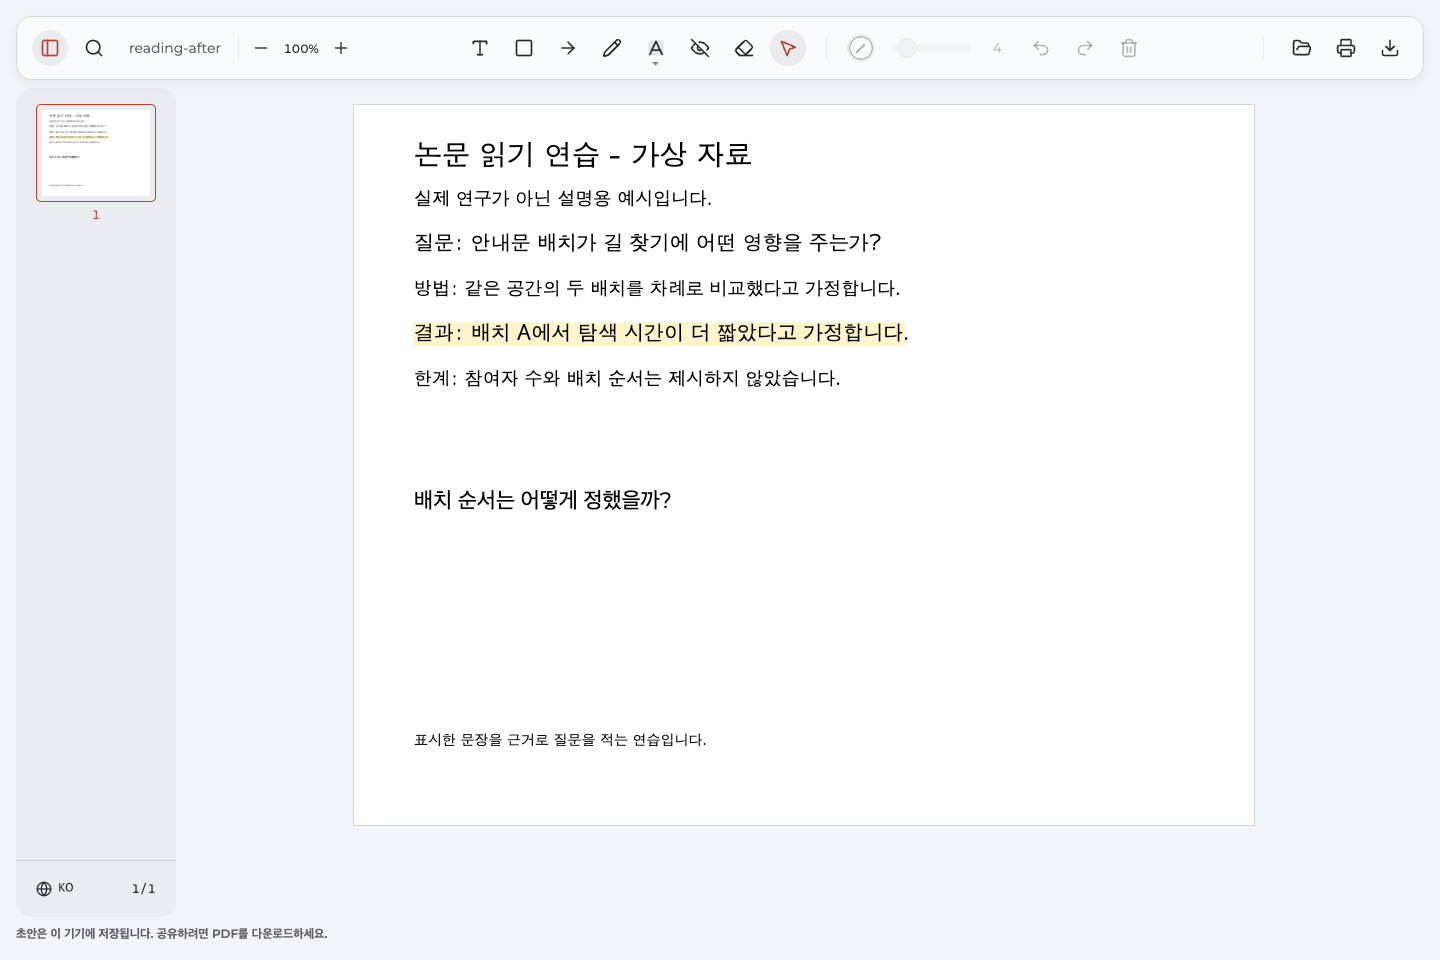
Task: Redo the last action
Action: coord(1085,48)
